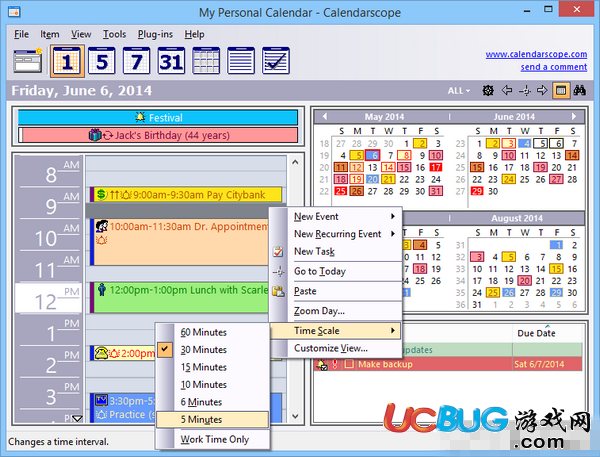Viewport: 600px width, 457px height.
Task: Open the Help menu
Action: click(194, 34)
